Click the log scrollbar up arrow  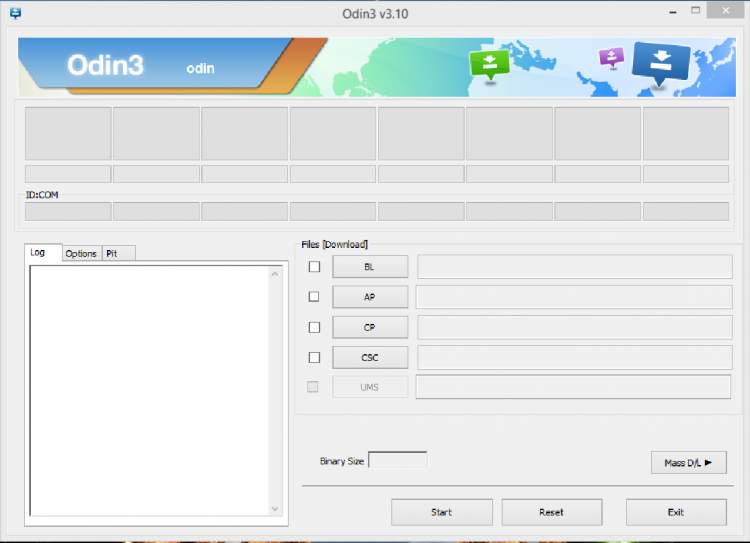(x=275, y=274)
